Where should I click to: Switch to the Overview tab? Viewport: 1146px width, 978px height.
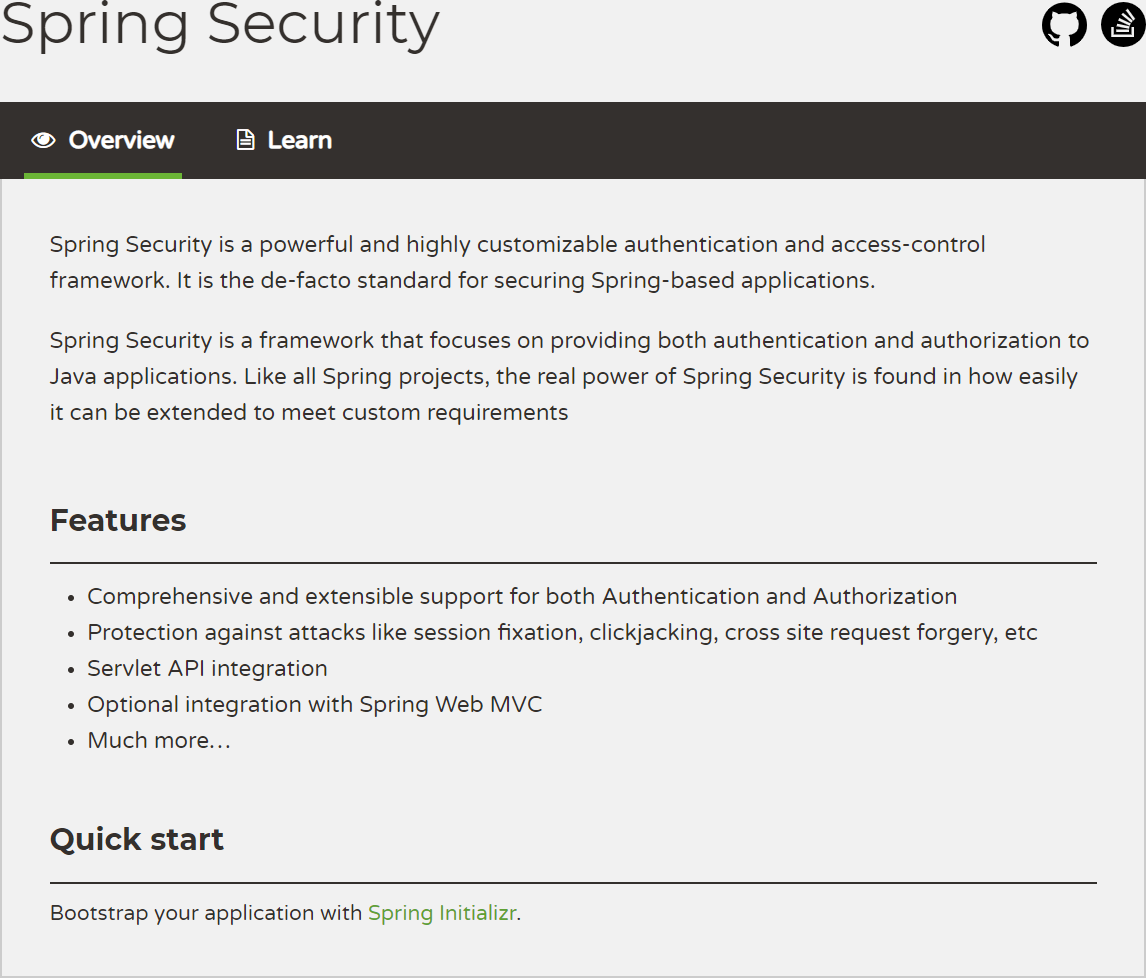(121, 140)
